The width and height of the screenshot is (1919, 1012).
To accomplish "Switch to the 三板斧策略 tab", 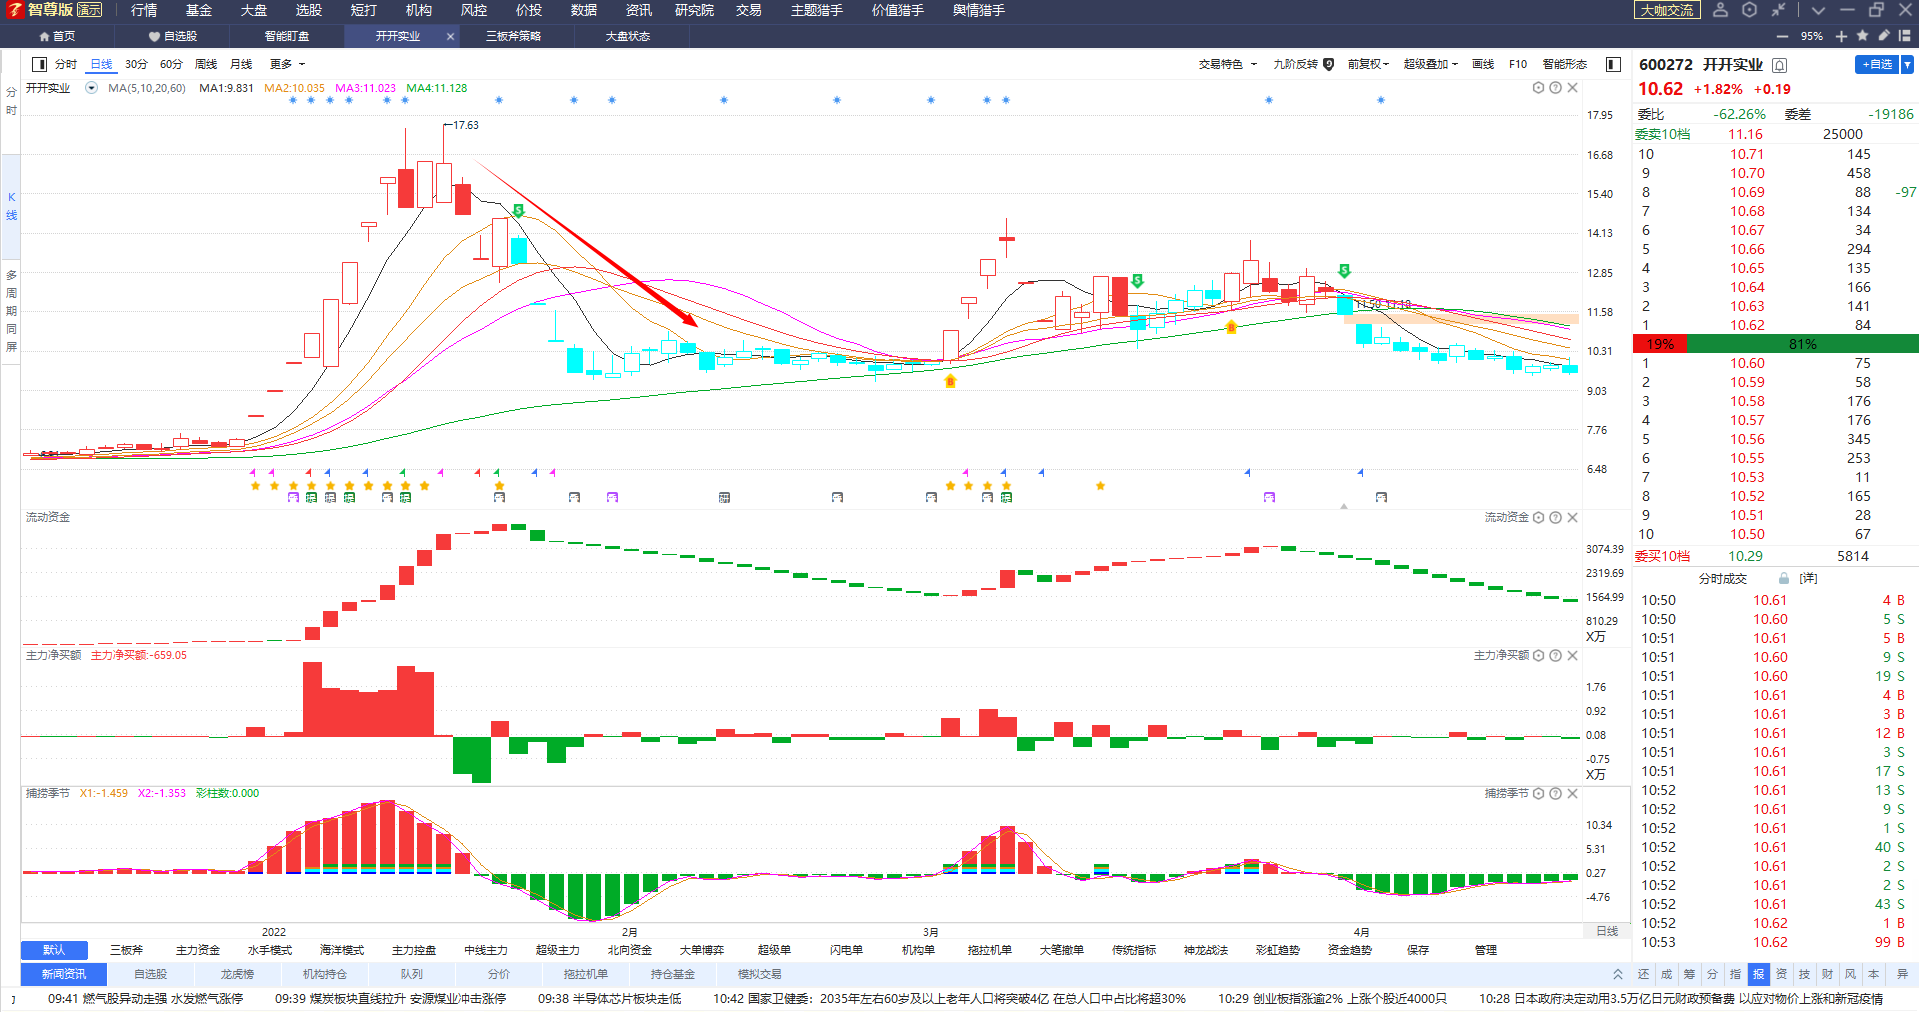I will coord(514,36).
